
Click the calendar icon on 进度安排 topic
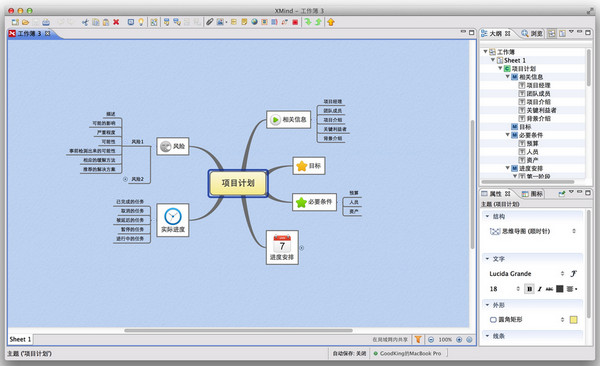(x=282, y=243)
